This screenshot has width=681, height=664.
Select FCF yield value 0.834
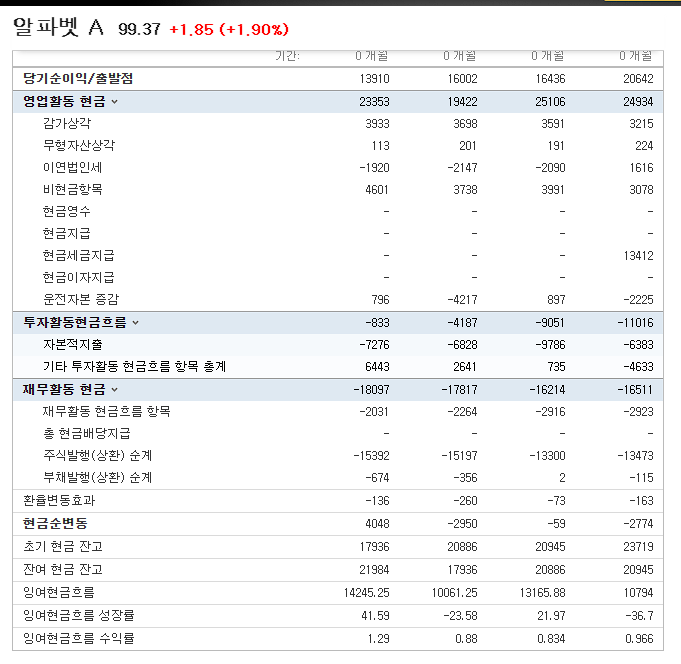pyautogui.click(x=551, y=639)
